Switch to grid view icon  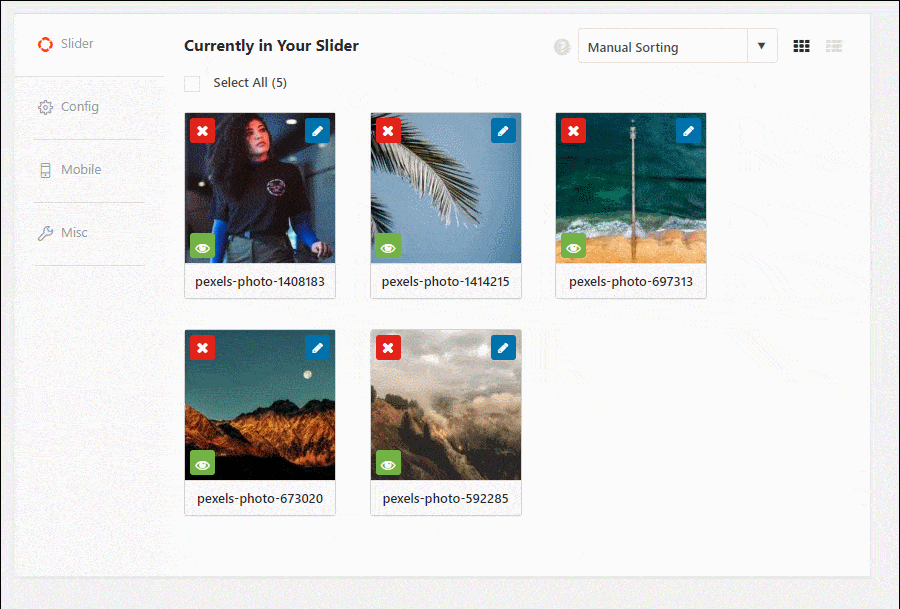tap(801, 46)
